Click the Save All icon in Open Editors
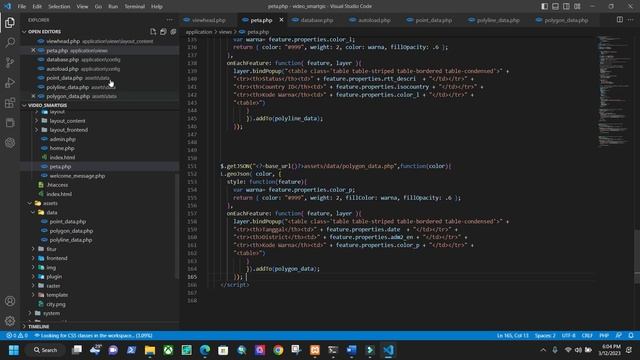The width and height of the screenshot is (640, 360). tap(163, 31)
